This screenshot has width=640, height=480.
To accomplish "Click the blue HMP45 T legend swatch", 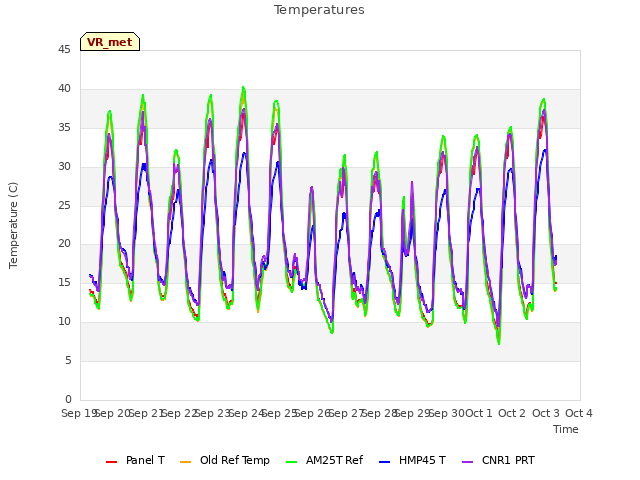I will pyautogui.click(x=384, y=462).
